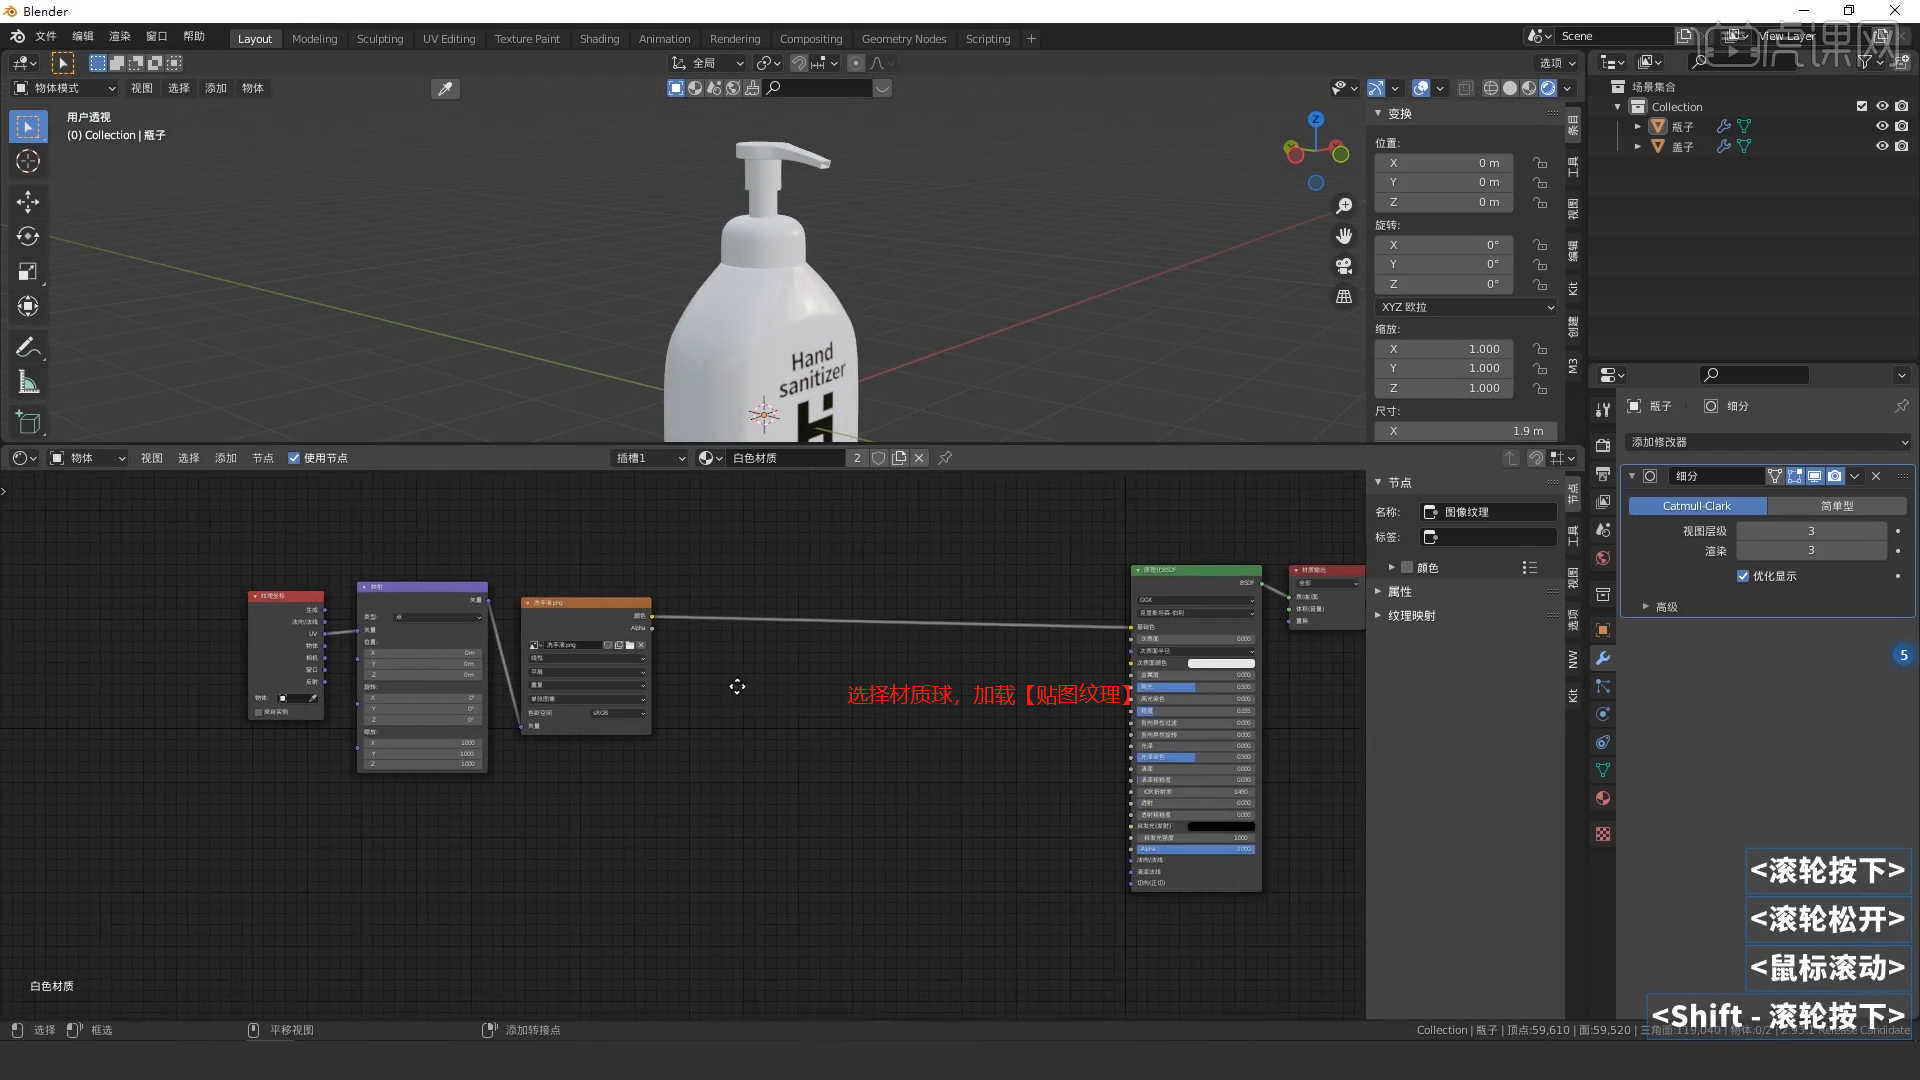Uncheck the 优化显示 checkbox
1920x1080 pixels.
coord(1743,576)
